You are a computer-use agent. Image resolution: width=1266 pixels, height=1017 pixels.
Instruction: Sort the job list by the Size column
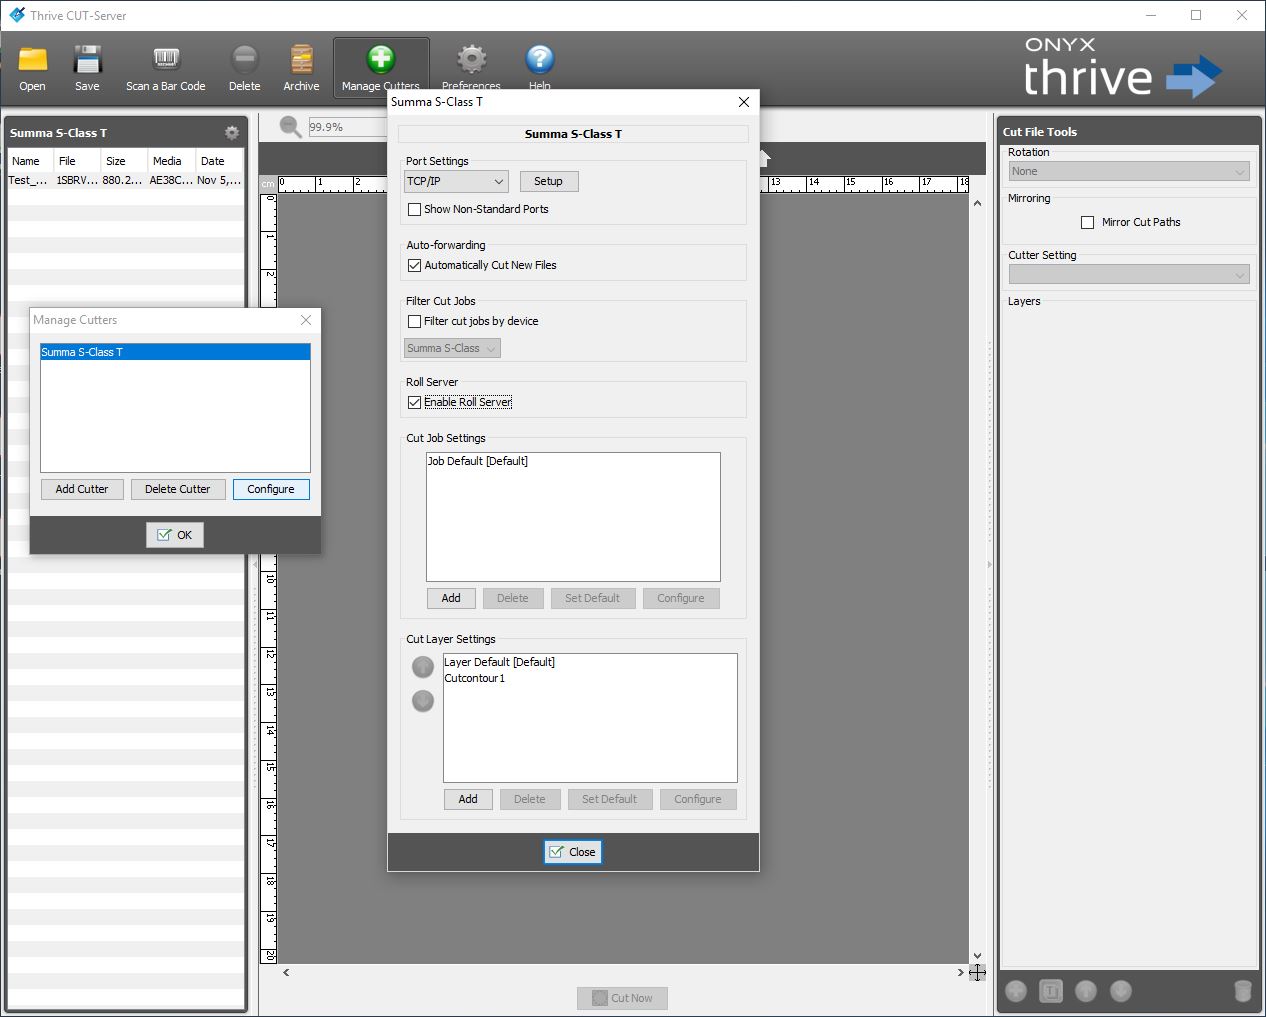point(125,161)
